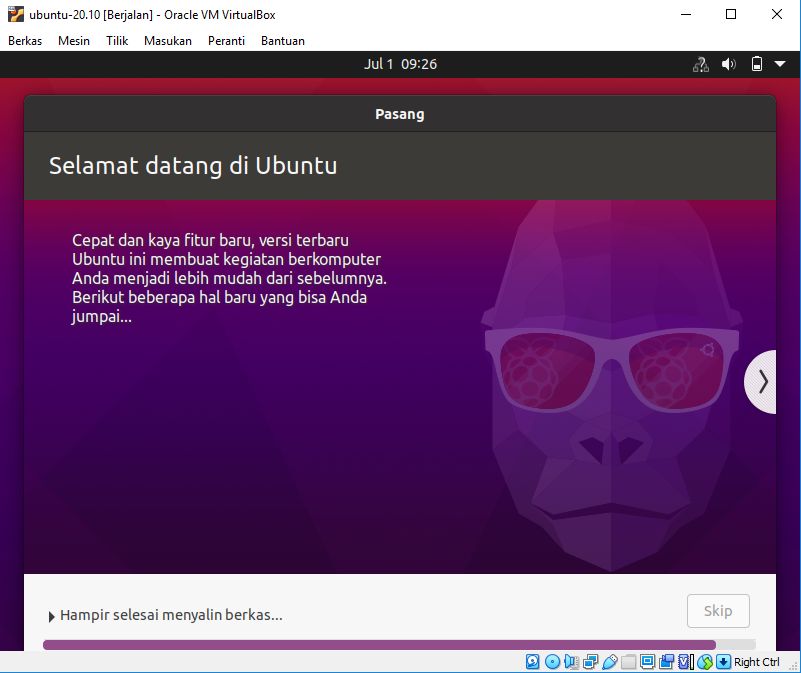The height and width of the screenshot is (673, 801).
Task: Click the Pasang installer title bar
Action: (x=399, y=114)
